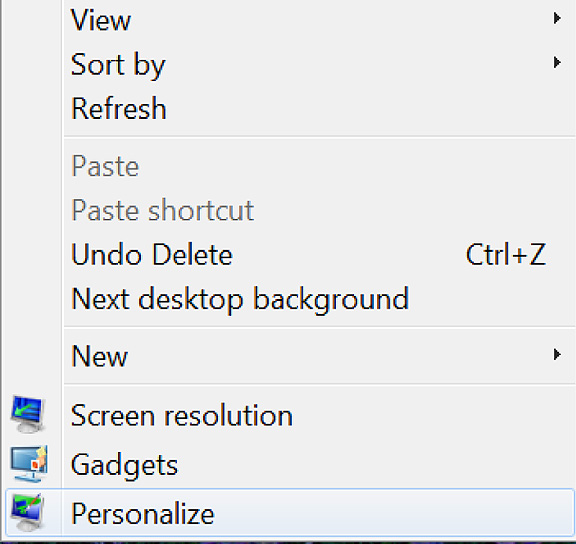The width and height of the screenshot is (576, 544).
Task: Click the Screen resolution monitor icon
Action: 28,414
